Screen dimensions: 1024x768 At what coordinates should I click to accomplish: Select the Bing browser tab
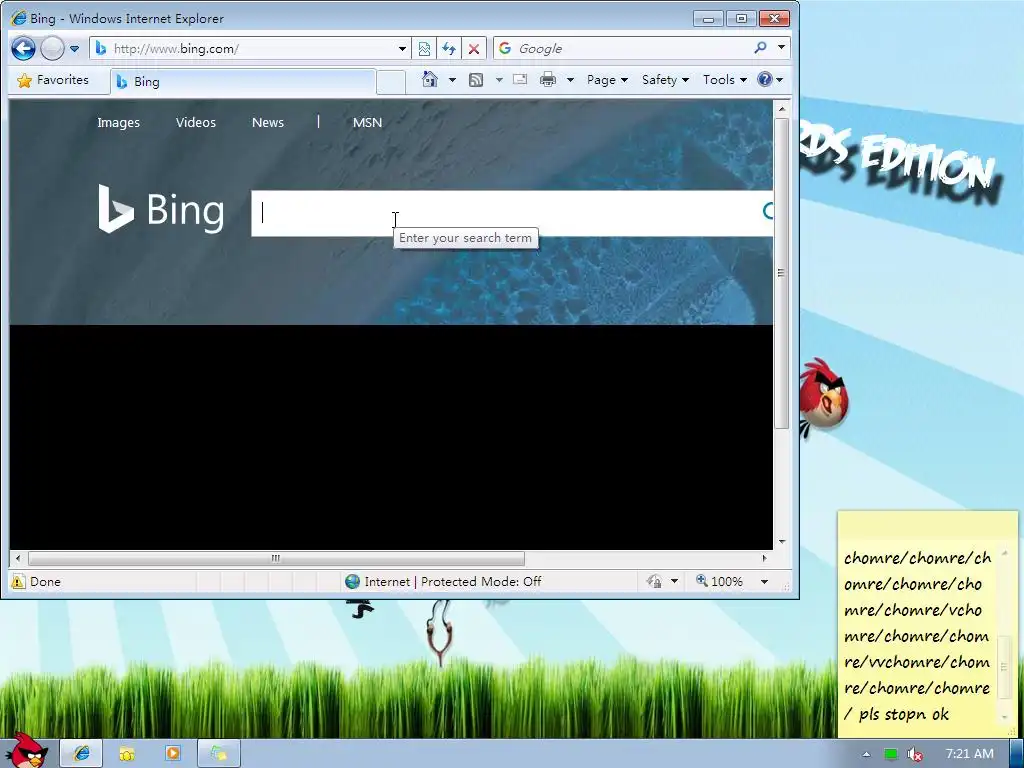point(243,82)
